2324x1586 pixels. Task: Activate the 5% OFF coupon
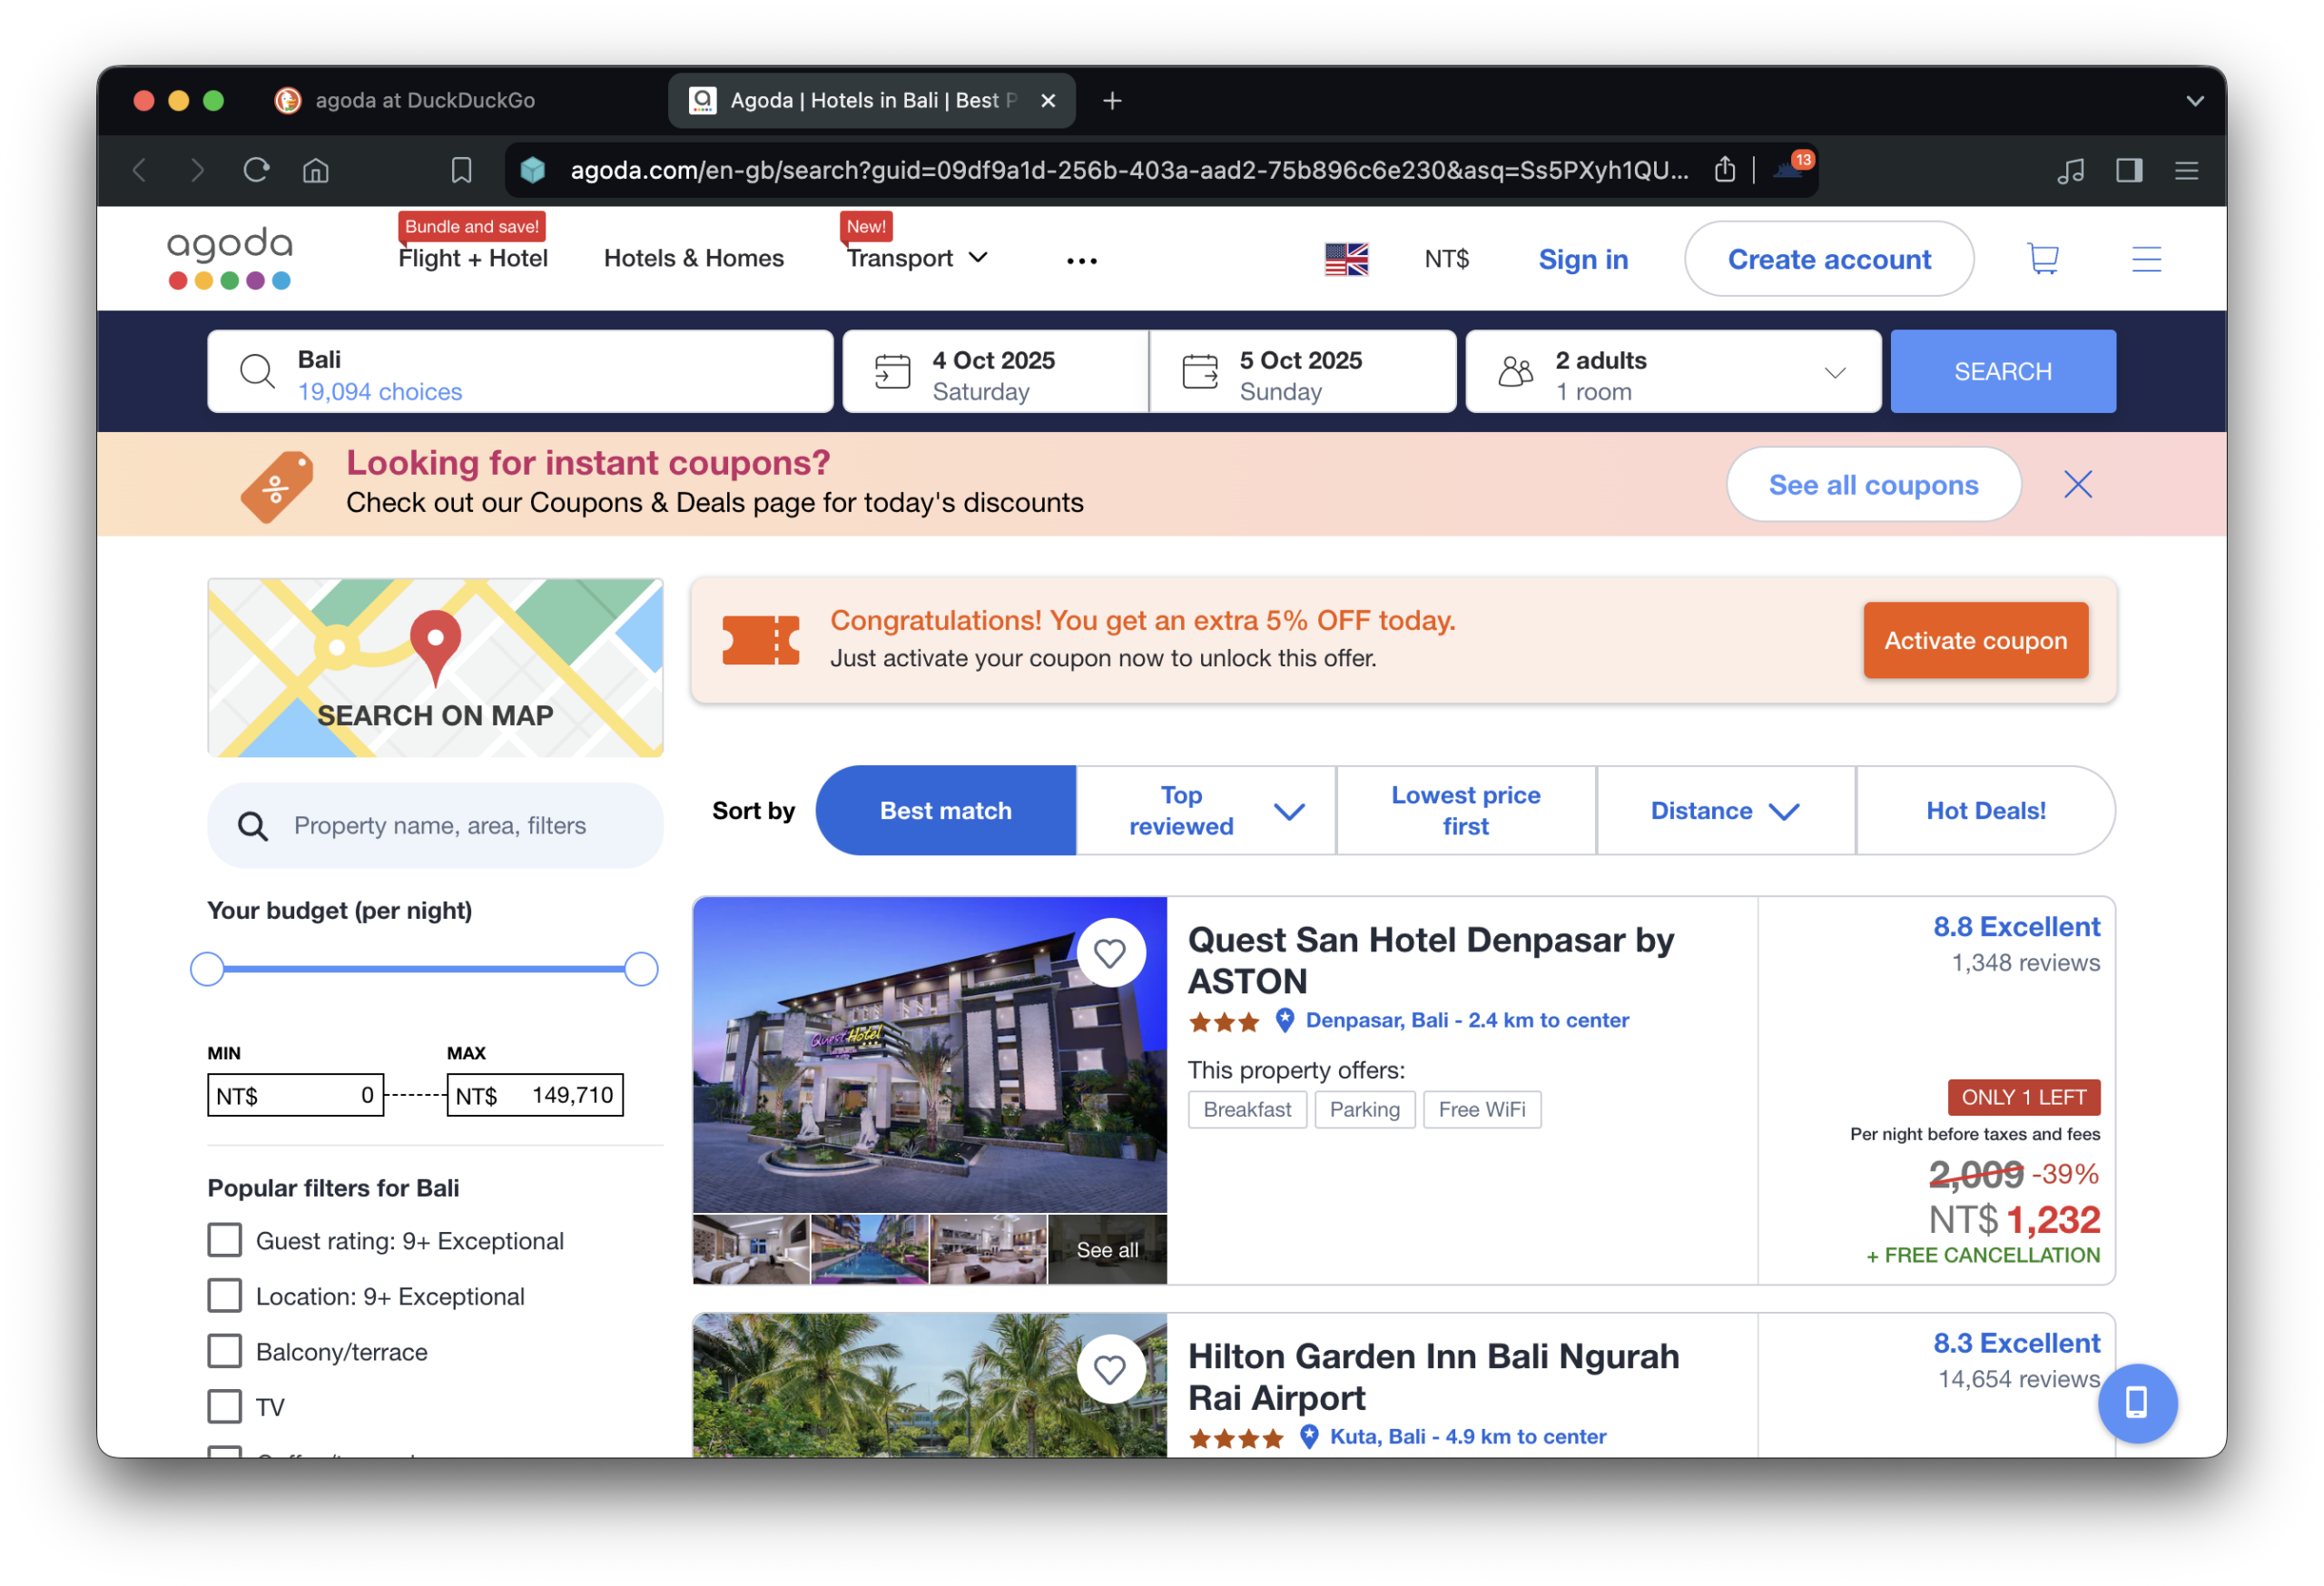coord(1975,640)
